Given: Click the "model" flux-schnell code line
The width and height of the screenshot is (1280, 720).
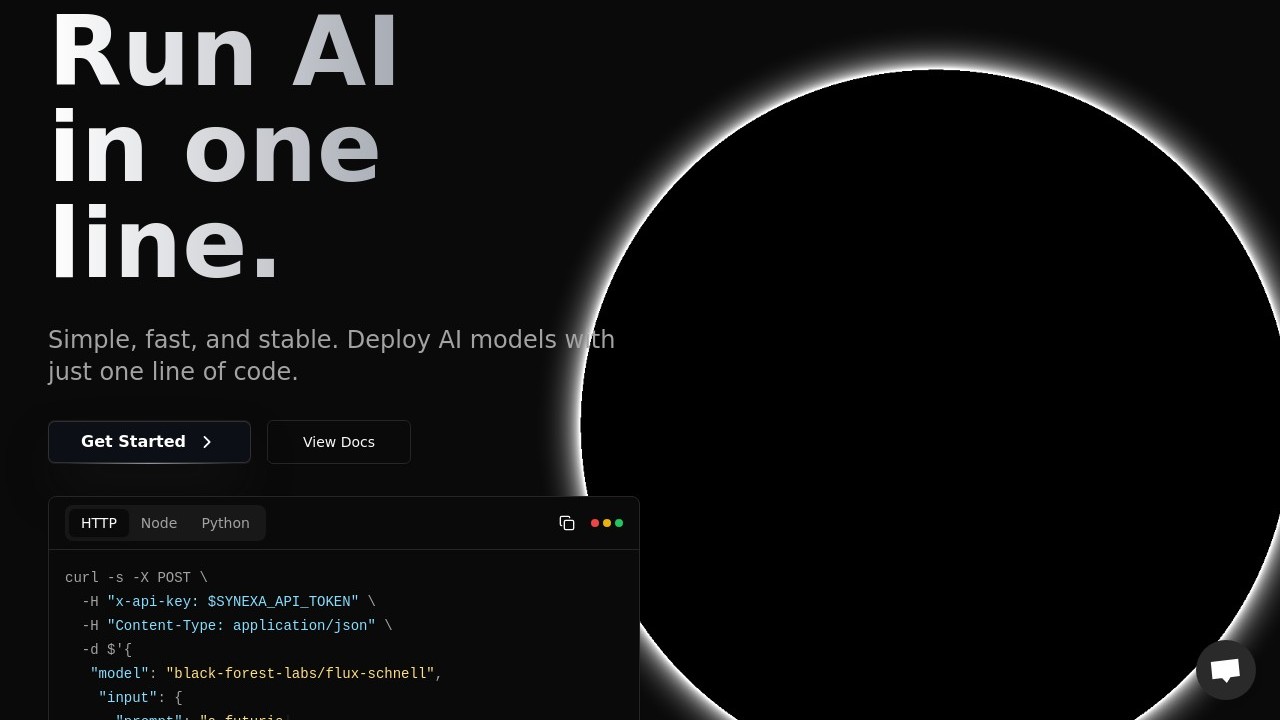Looking at the screenshot, I should [x=266, y=674].
